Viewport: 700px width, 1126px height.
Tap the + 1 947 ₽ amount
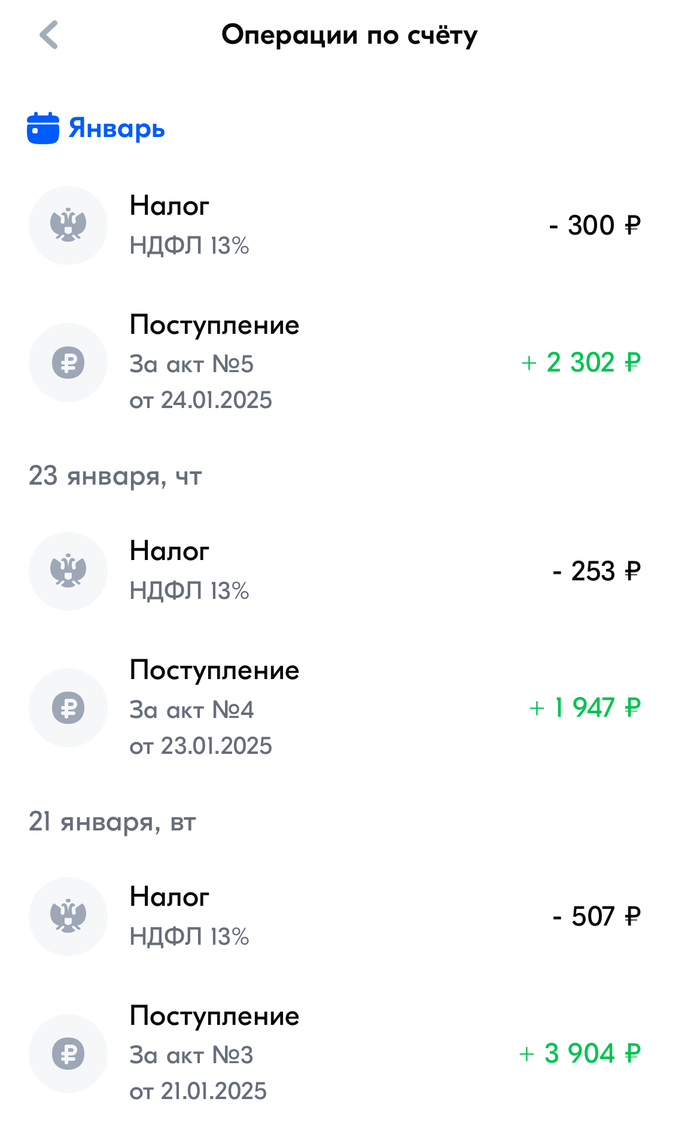click(x=584, y=708)
